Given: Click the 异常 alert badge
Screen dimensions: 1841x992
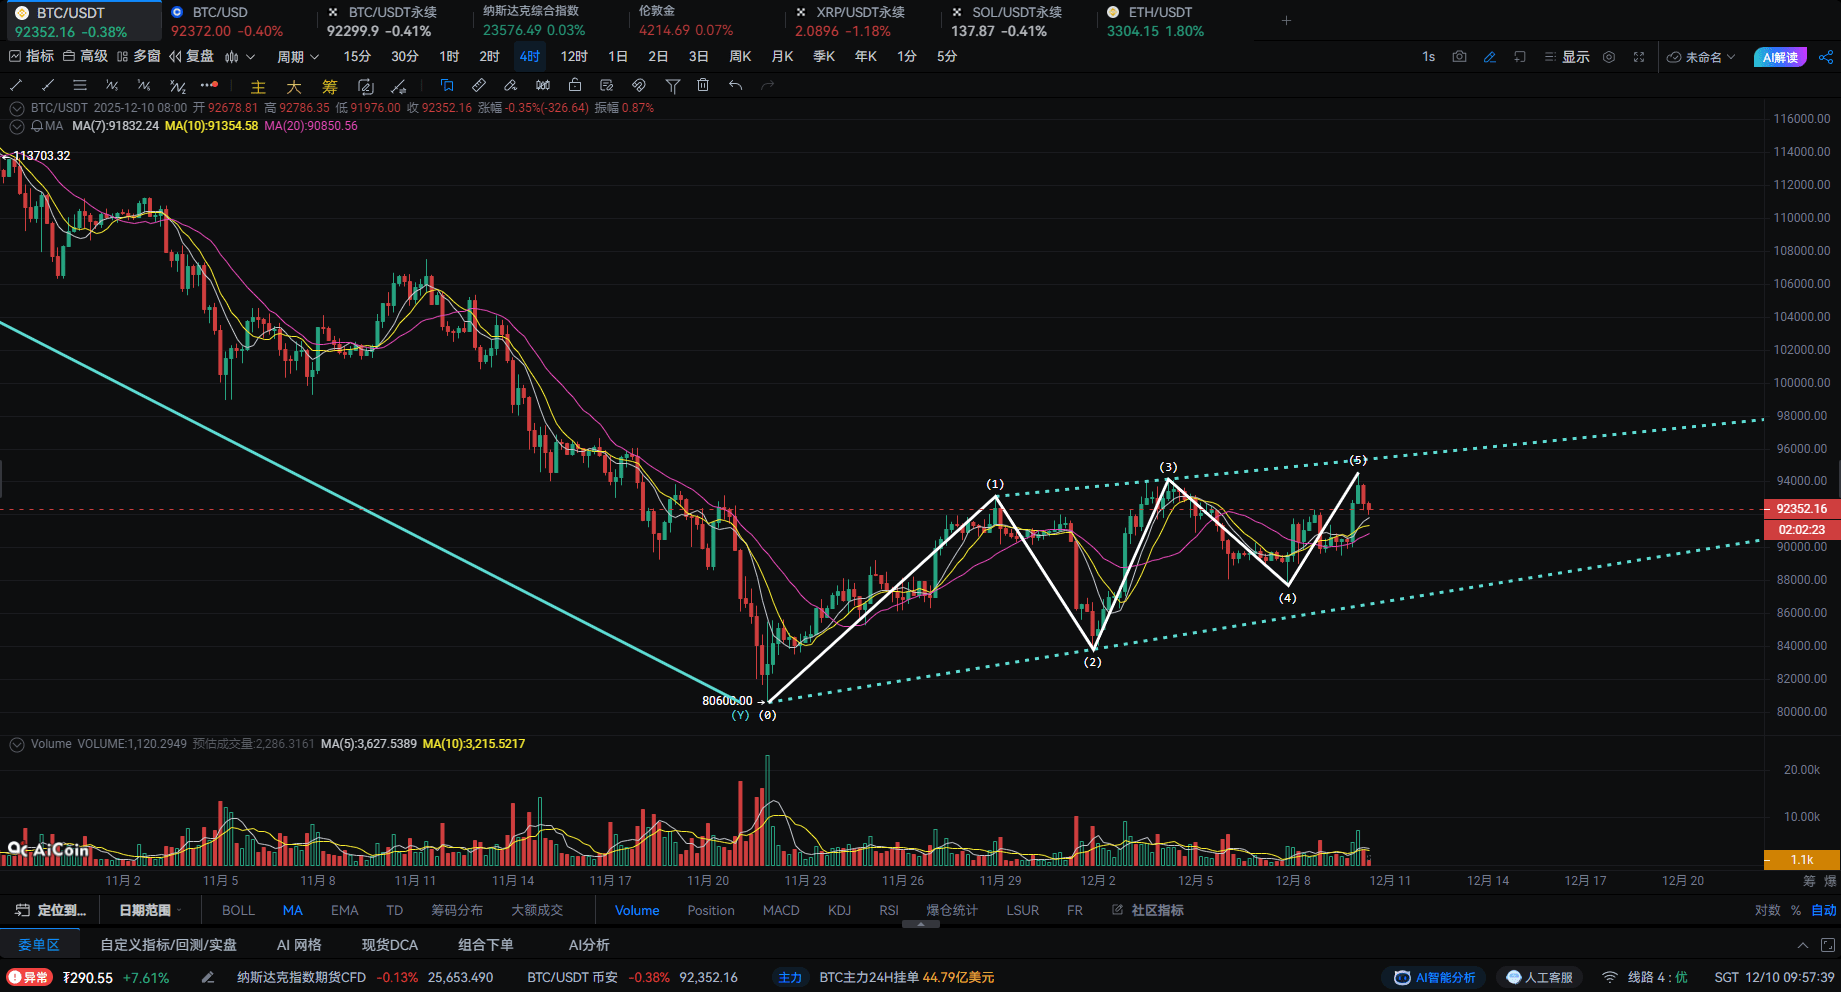Looking at the screenshot, I should click(x=29, y=977).
